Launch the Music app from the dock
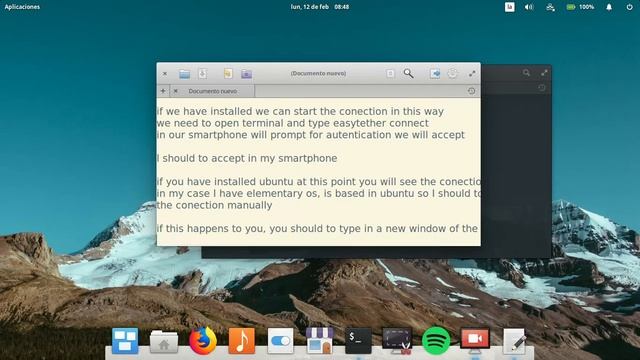Viewport: 640px width, 360px height. [x=242, y=341]
